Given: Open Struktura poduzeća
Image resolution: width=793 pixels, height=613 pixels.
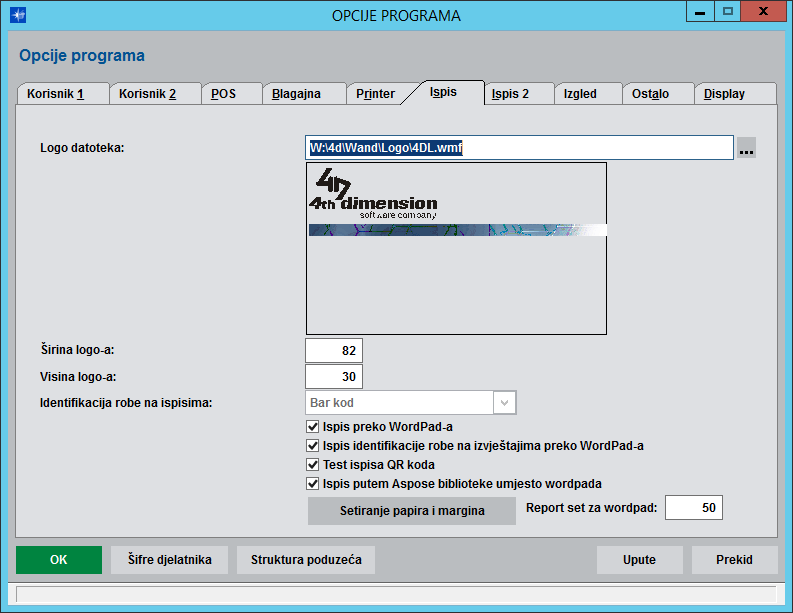Looking at the screenshot, I should point(306,560).
